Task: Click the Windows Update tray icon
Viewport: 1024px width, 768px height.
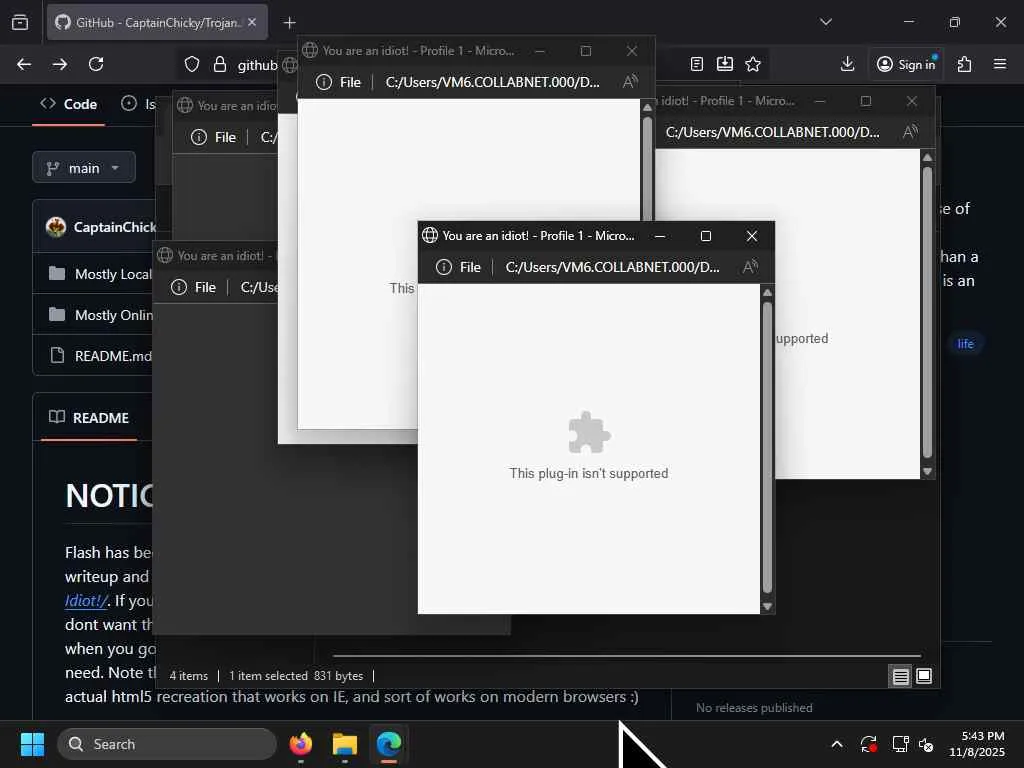Action: (x=869, y=744)
